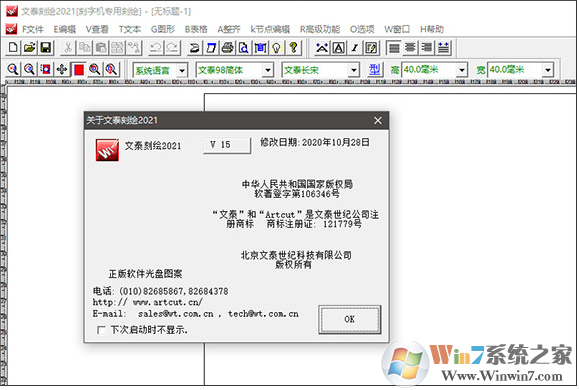Open the k节点编辑 menu
The height and width of the screenshot is (390, 579).
tap(270, 29)
